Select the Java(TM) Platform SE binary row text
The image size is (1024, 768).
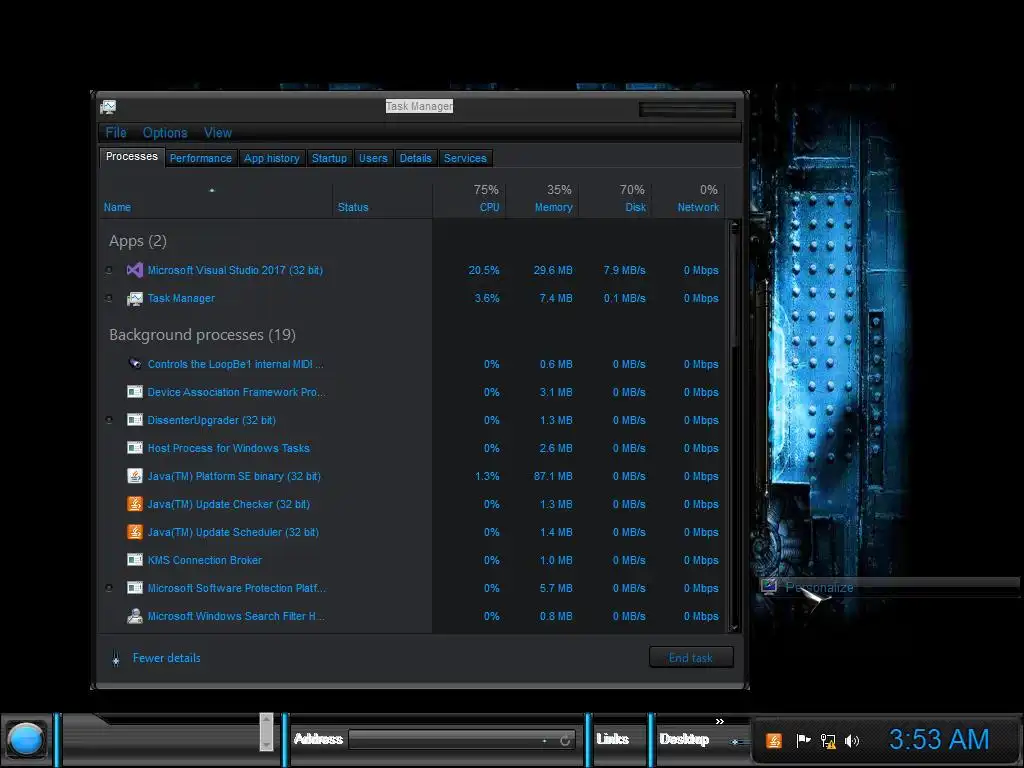point(234,476)
